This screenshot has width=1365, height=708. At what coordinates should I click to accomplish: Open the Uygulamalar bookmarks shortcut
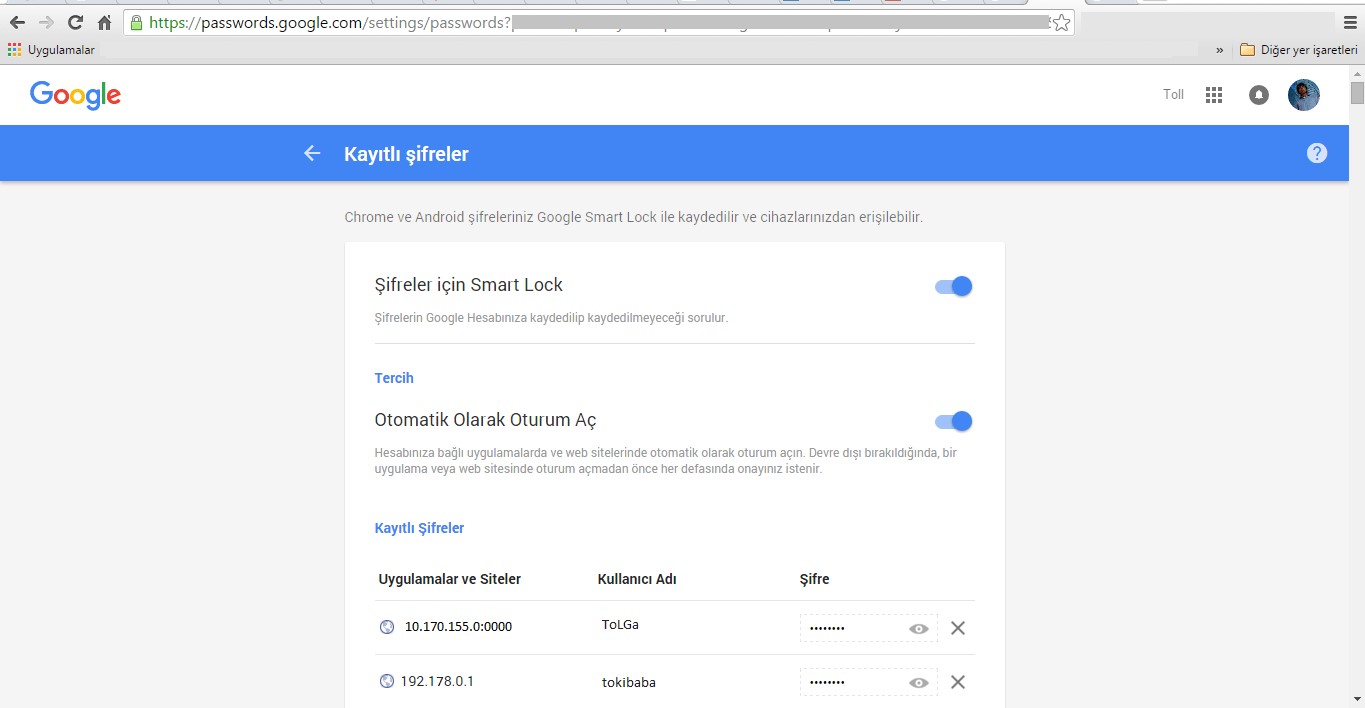[x=50, y=48]
